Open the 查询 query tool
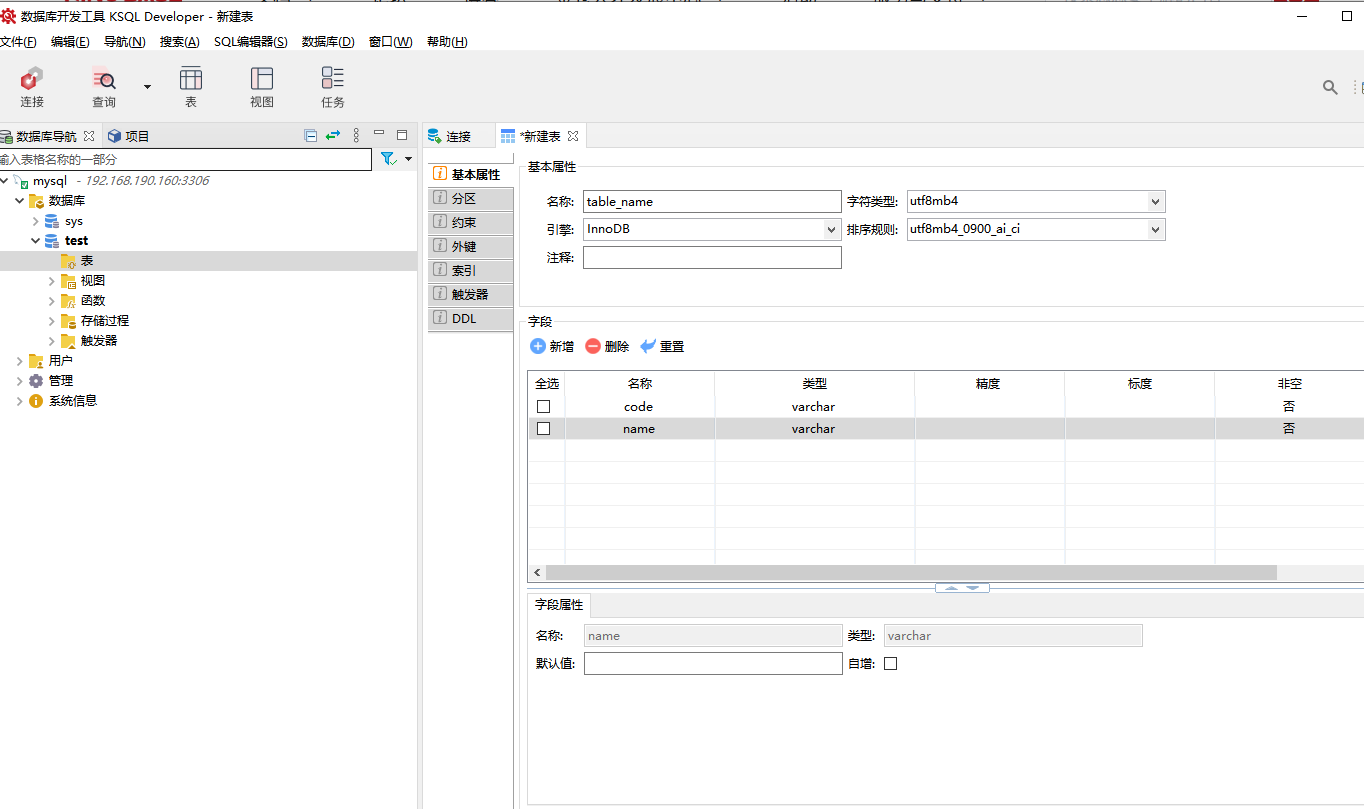This screenshot has height=809, width=1364. 104,86
